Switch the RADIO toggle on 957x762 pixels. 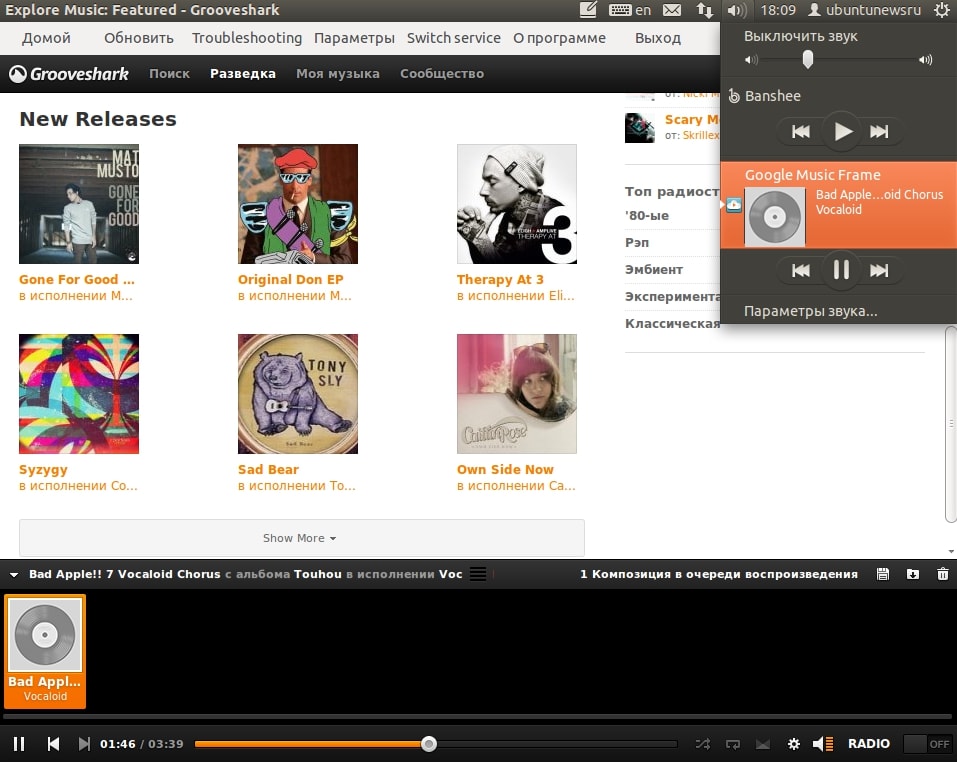(x=927, y=744)
